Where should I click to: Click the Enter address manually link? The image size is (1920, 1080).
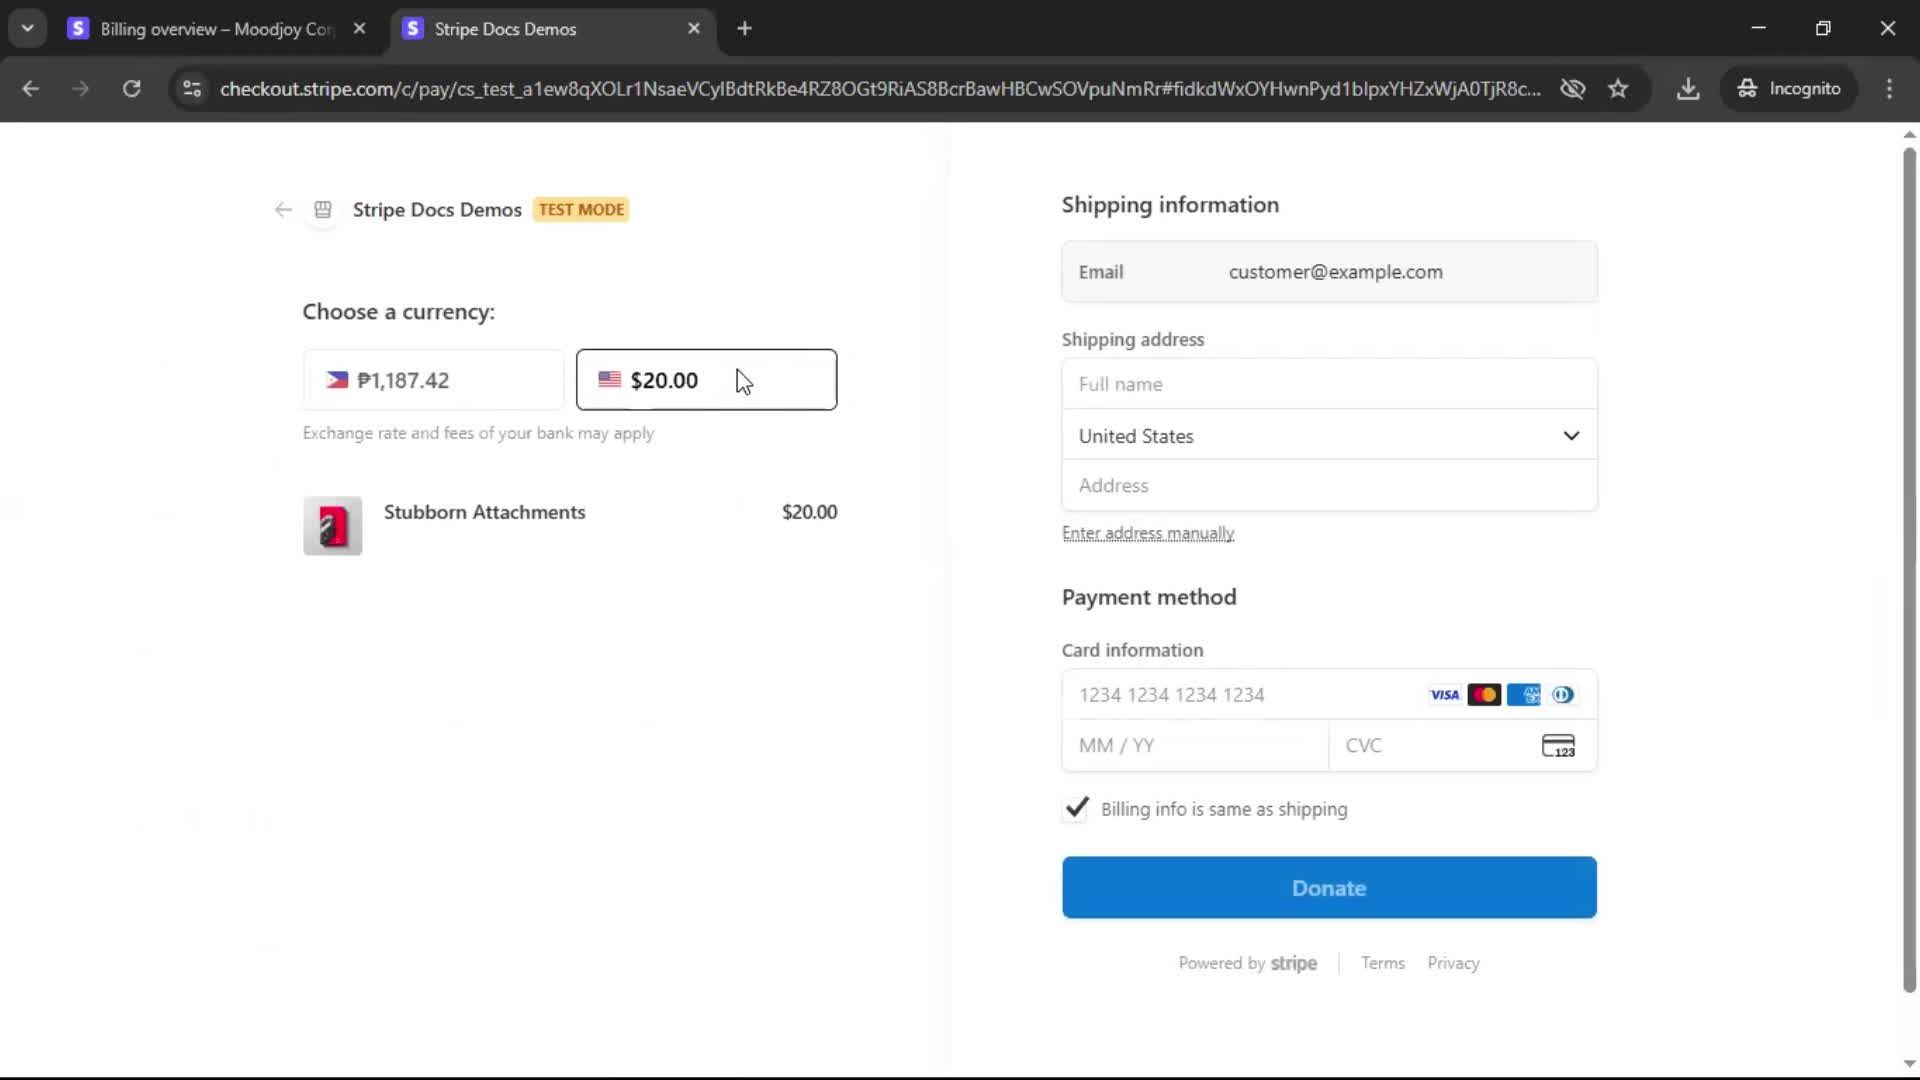tap(1148, 534)
